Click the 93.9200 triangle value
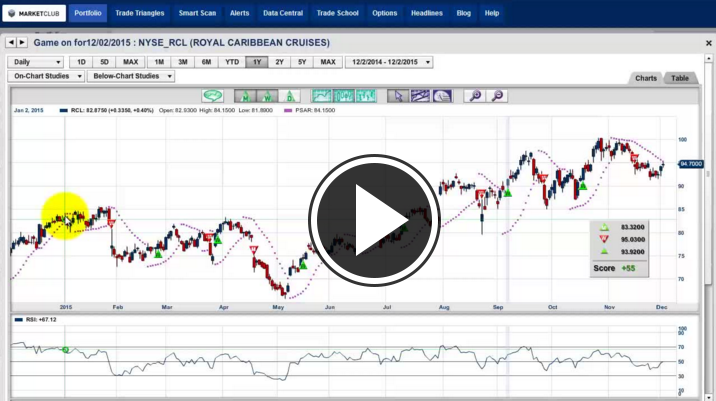716x401 pixels. (633, 252)
